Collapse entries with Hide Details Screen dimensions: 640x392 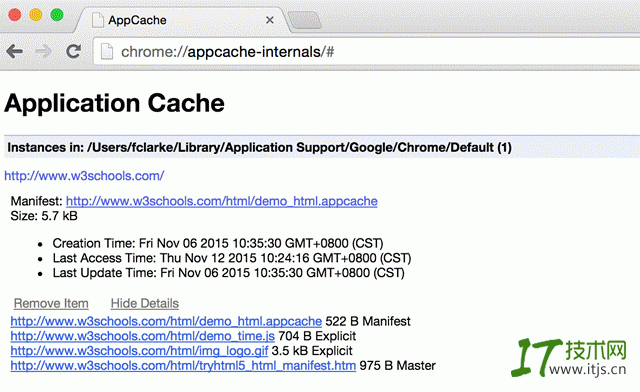coord(145,303)
